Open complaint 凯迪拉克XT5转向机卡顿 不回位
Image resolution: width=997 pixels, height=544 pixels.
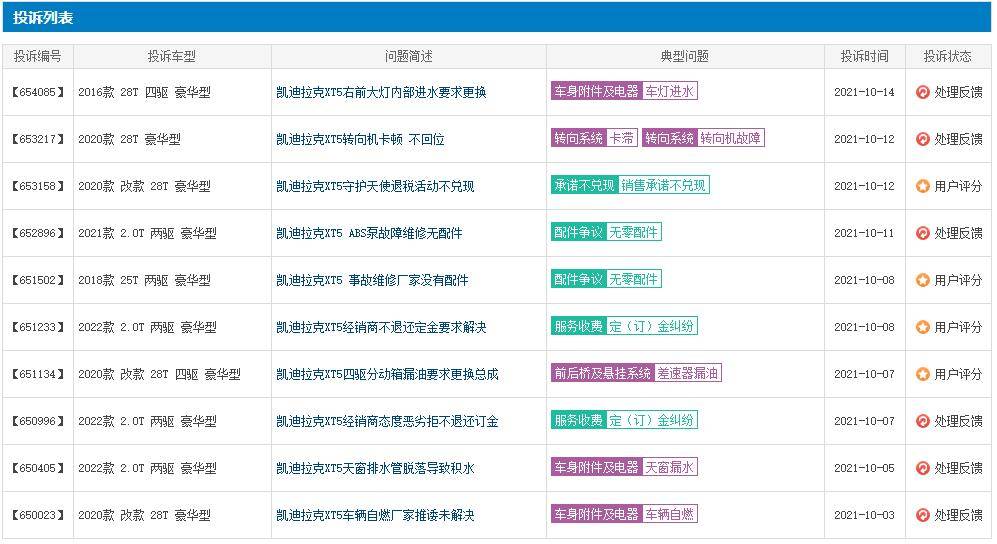pyautogui.click(x=360, y=139)
